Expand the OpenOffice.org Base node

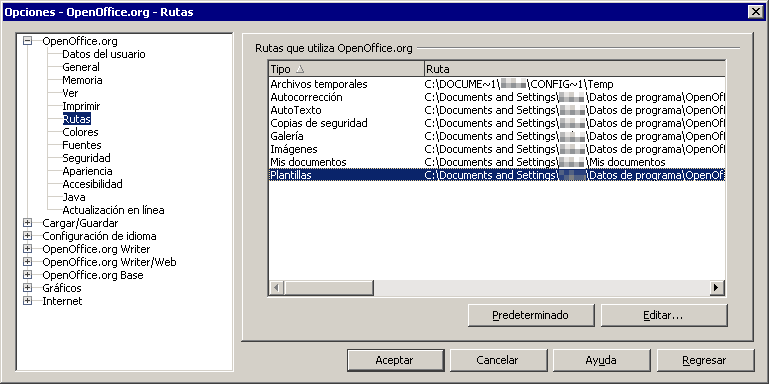(27, 275)
